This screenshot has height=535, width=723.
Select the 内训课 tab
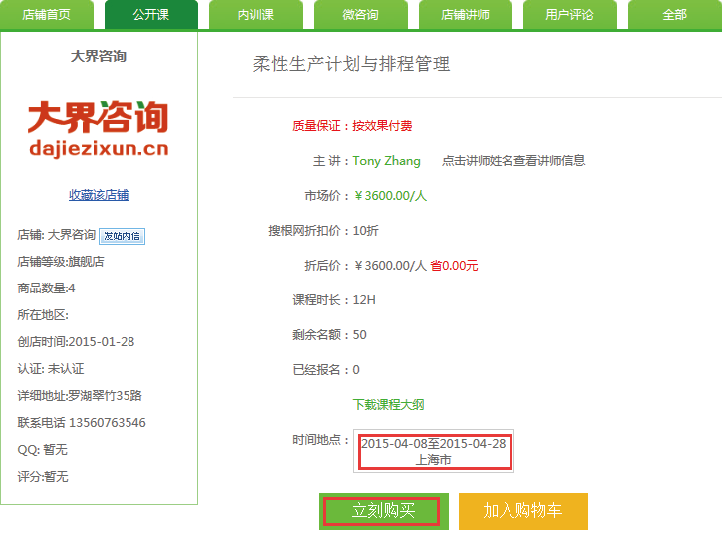tap(255, 15)
